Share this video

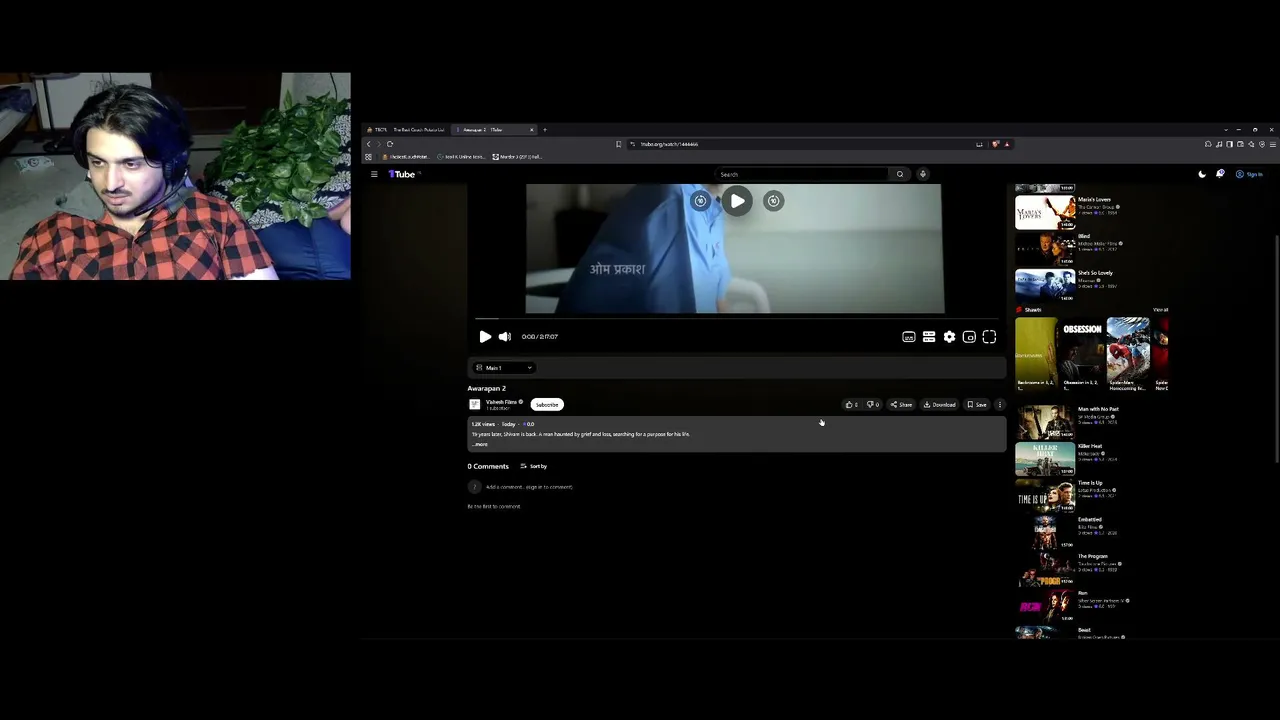[x=902, y=405]
